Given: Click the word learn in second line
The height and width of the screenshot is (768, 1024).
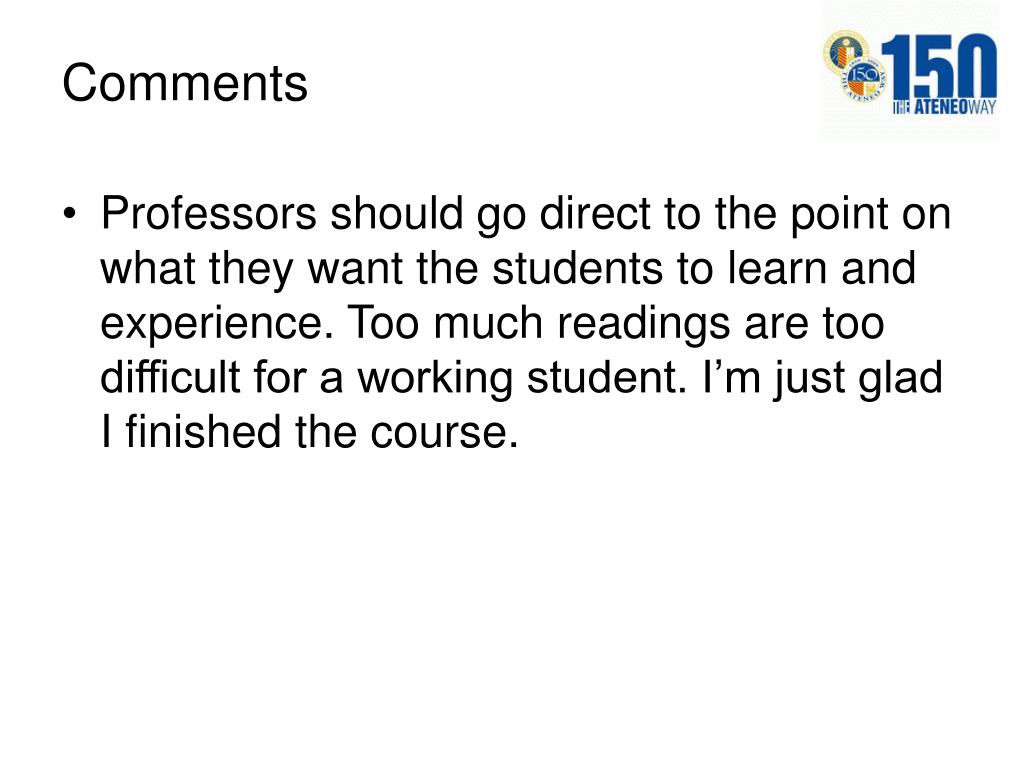Looking at the screenshot, I should click(778, 268).
